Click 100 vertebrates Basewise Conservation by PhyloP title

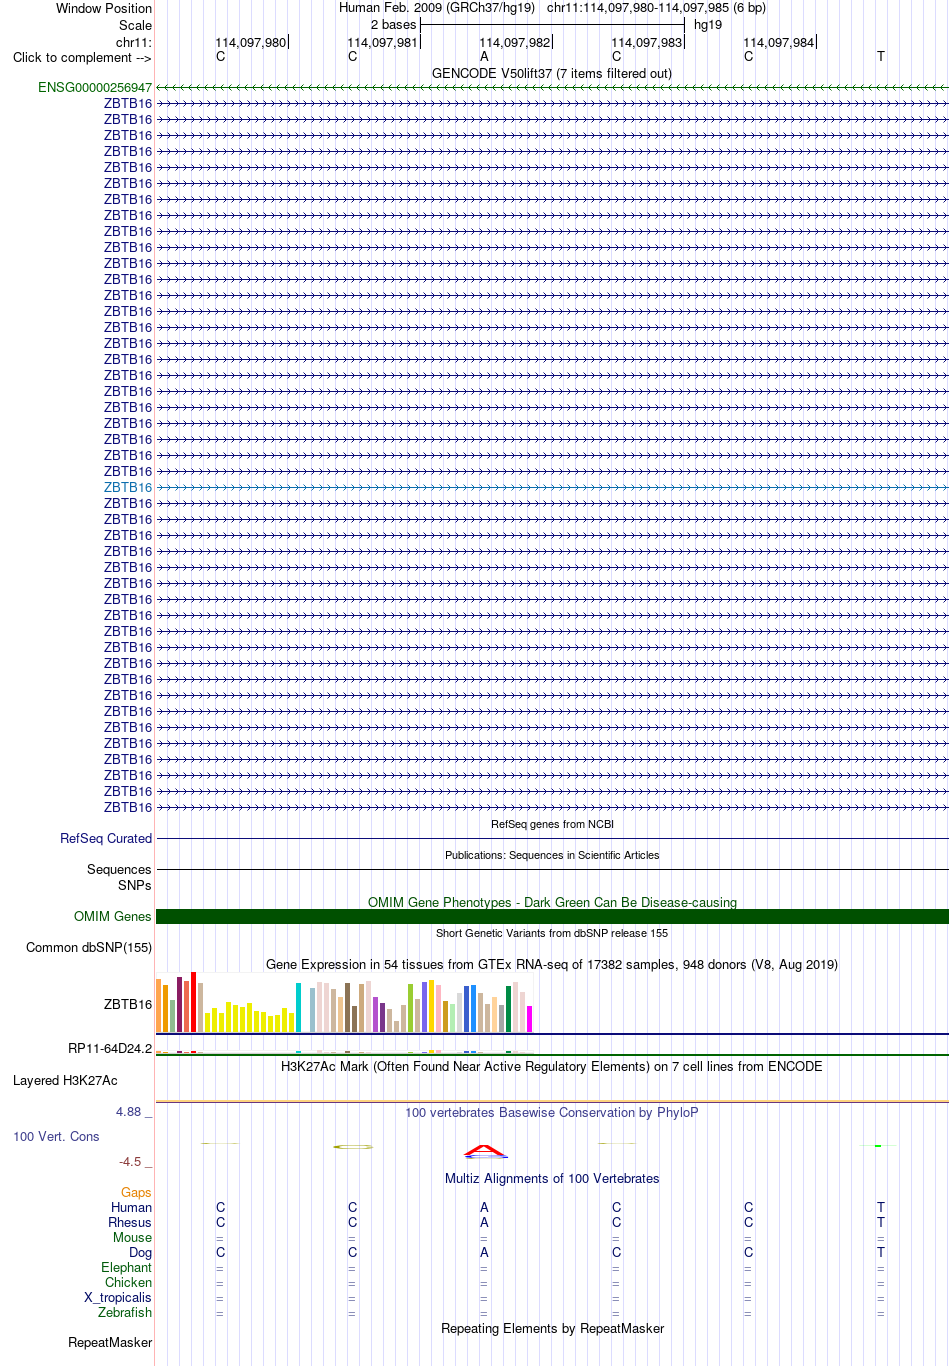pyautogui.click(x=552, y=1113)
